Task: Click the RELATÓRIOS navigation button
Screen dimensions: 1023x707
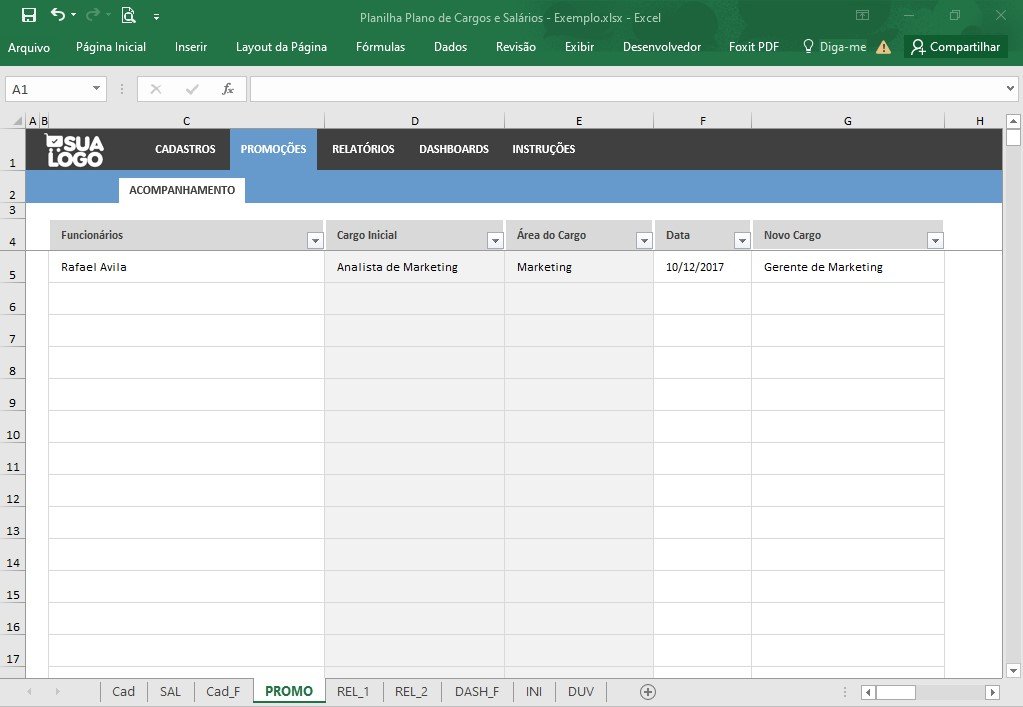Action: (x=363, y=149)
